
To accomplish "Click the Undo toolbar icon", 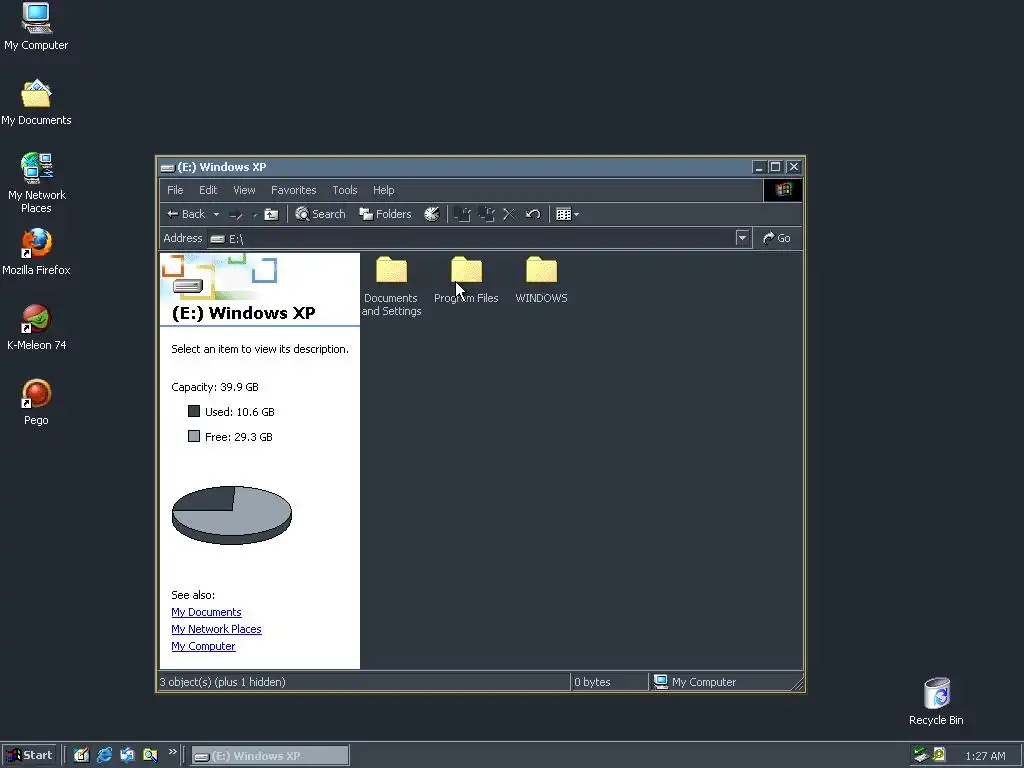I will click(533, 214).
